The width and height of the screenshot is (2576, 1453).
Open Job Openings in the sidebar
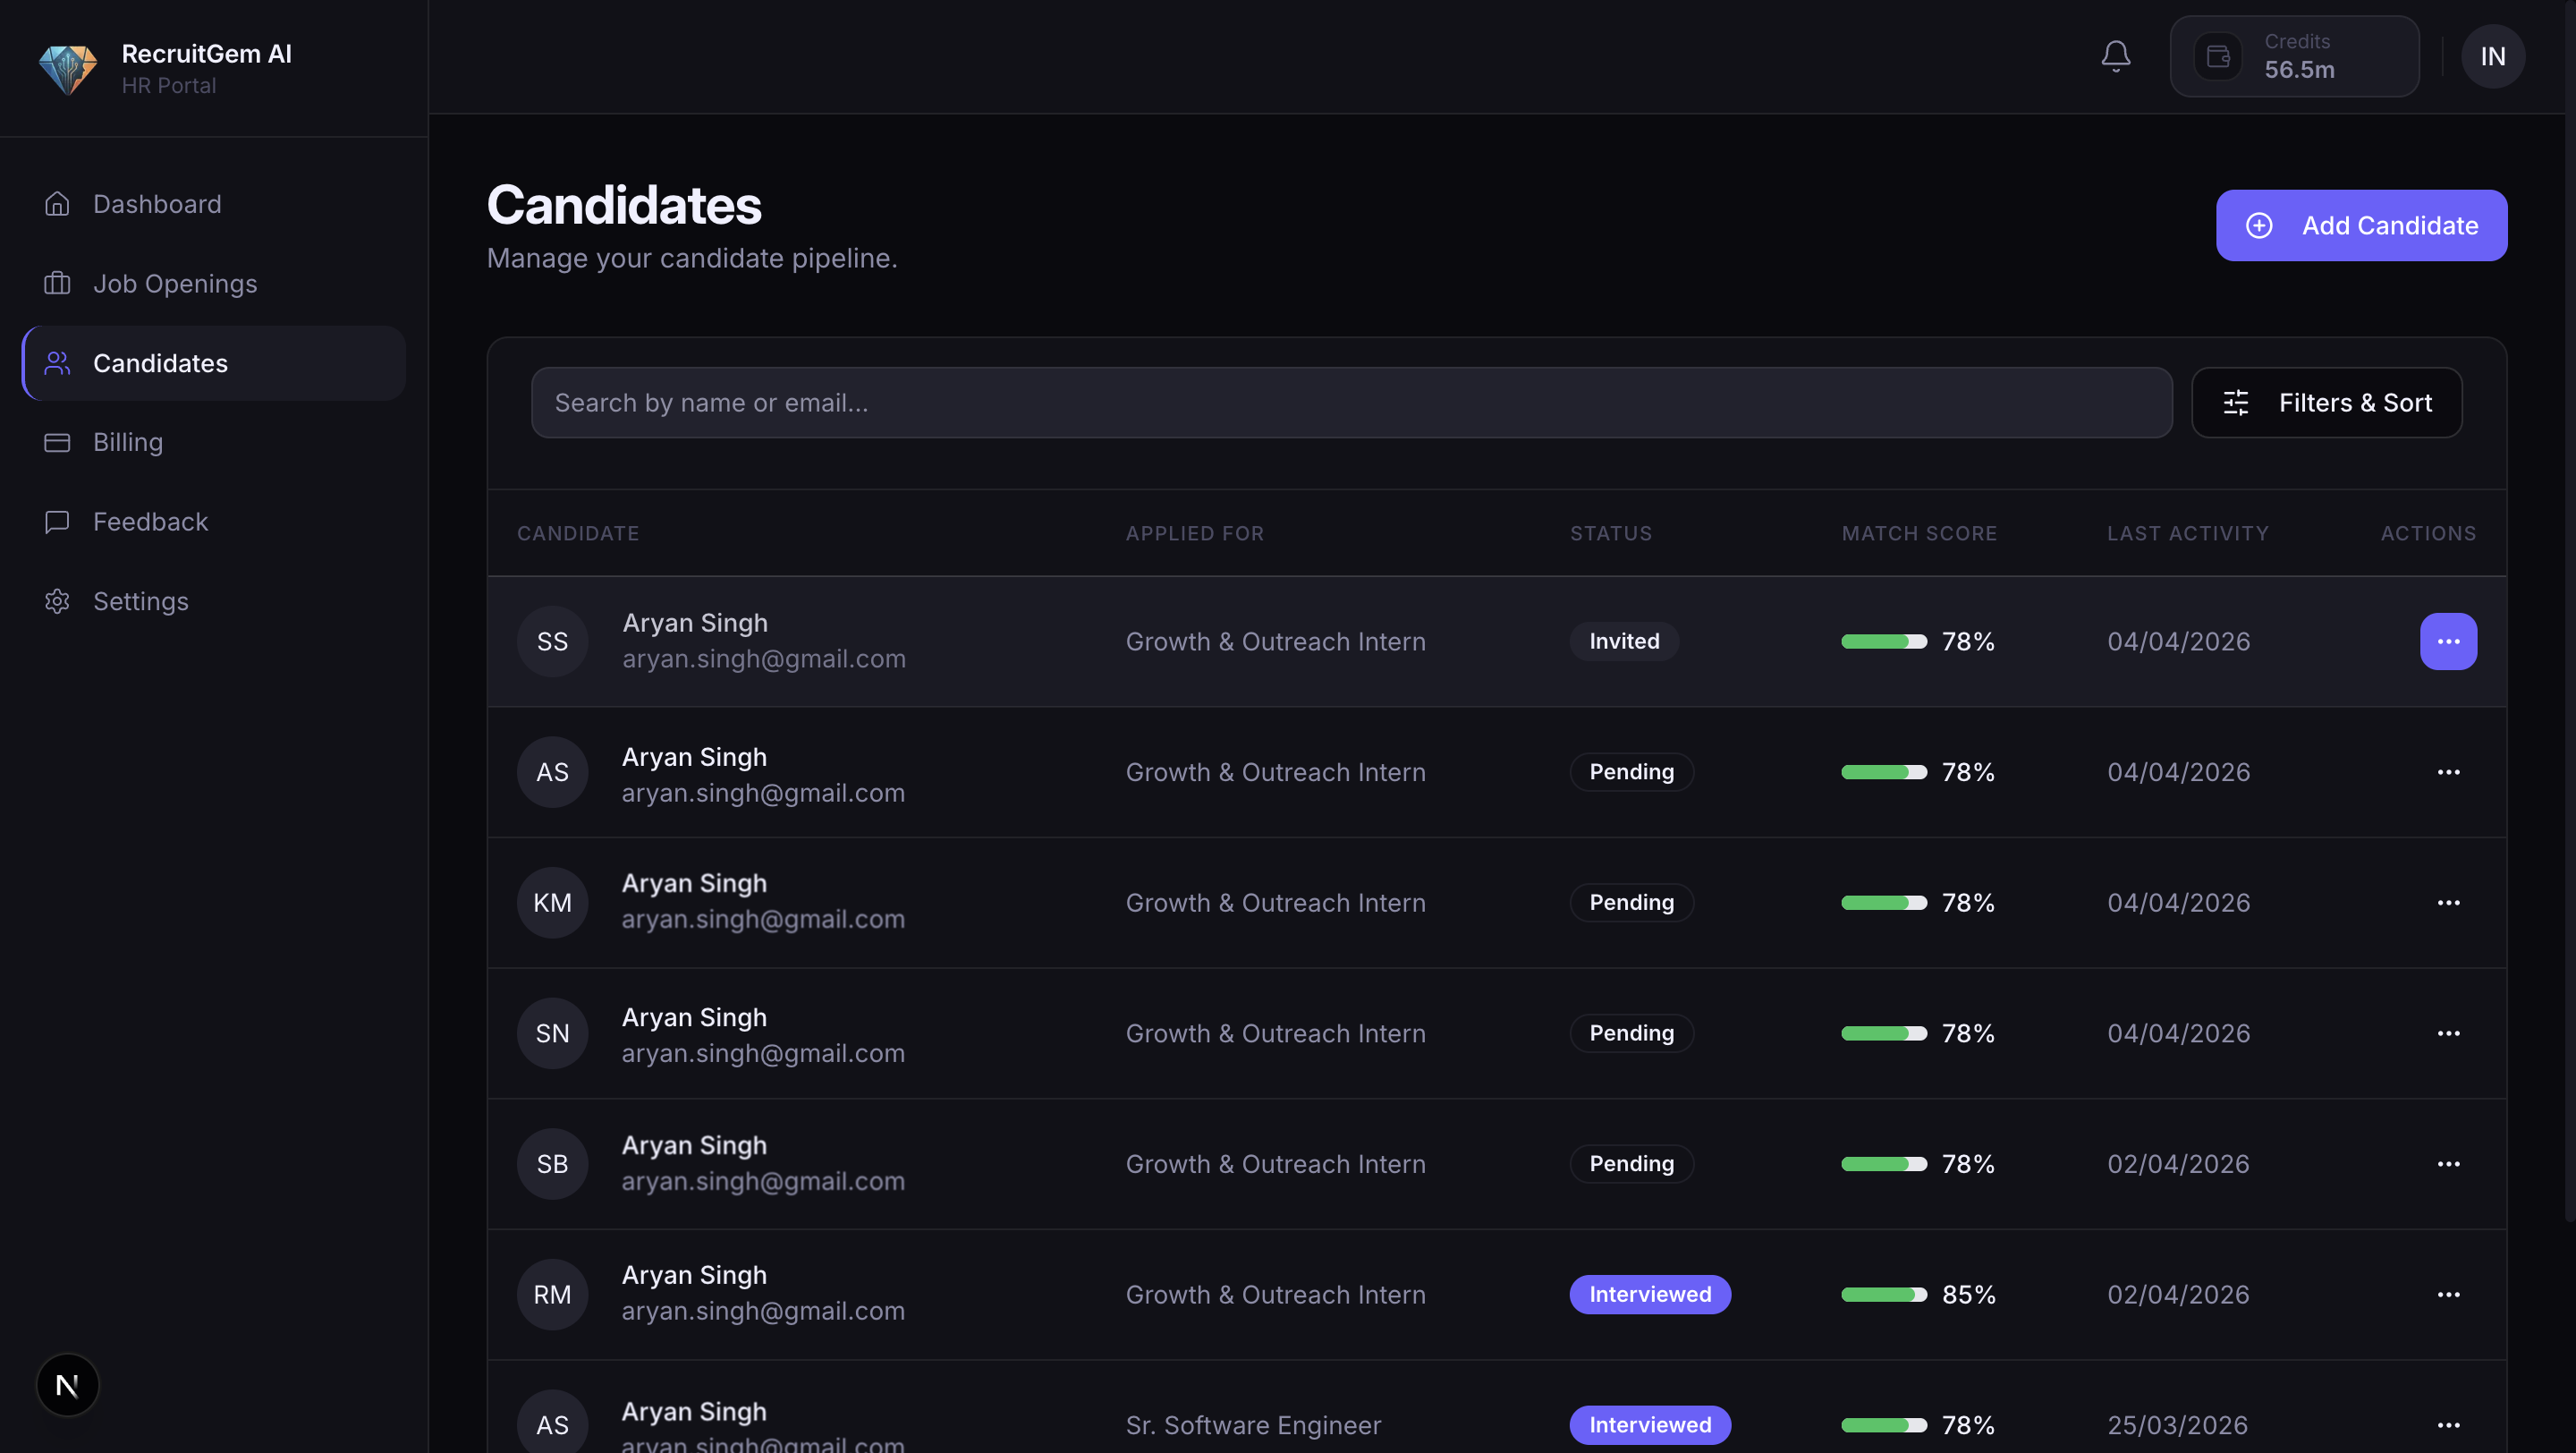(x=175, y=284)
